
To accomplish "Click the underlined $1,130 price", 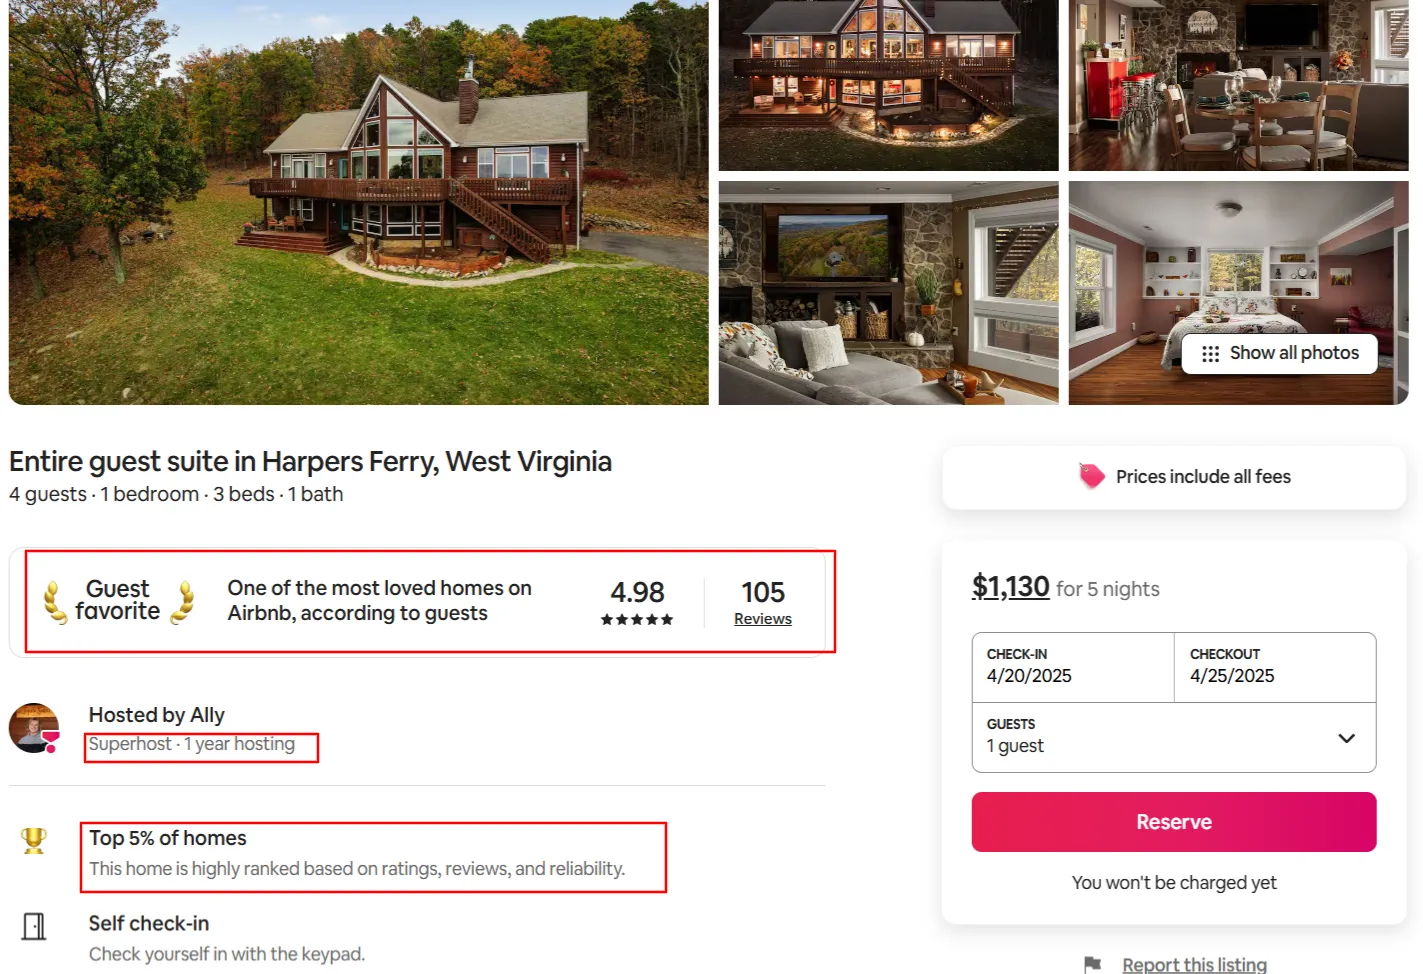I will point(1009,587).
